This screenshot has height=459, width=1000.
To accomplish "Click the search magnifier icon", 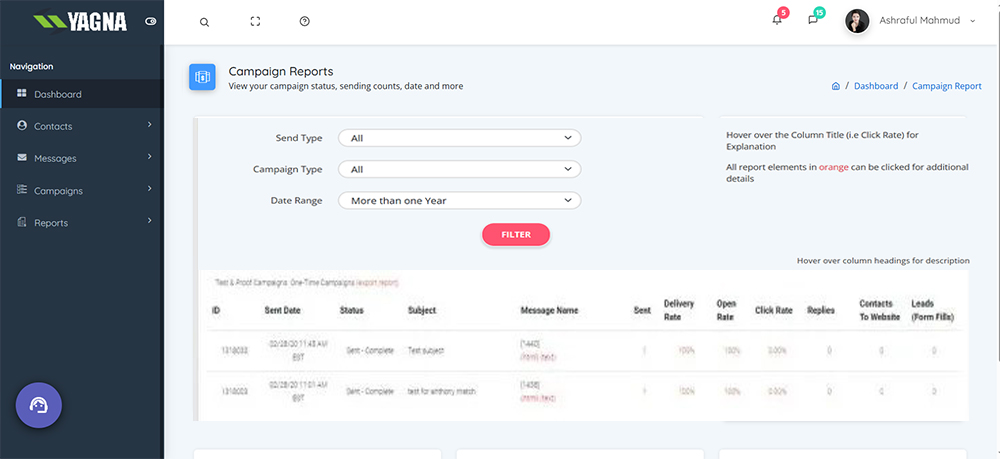I will 204,22.
